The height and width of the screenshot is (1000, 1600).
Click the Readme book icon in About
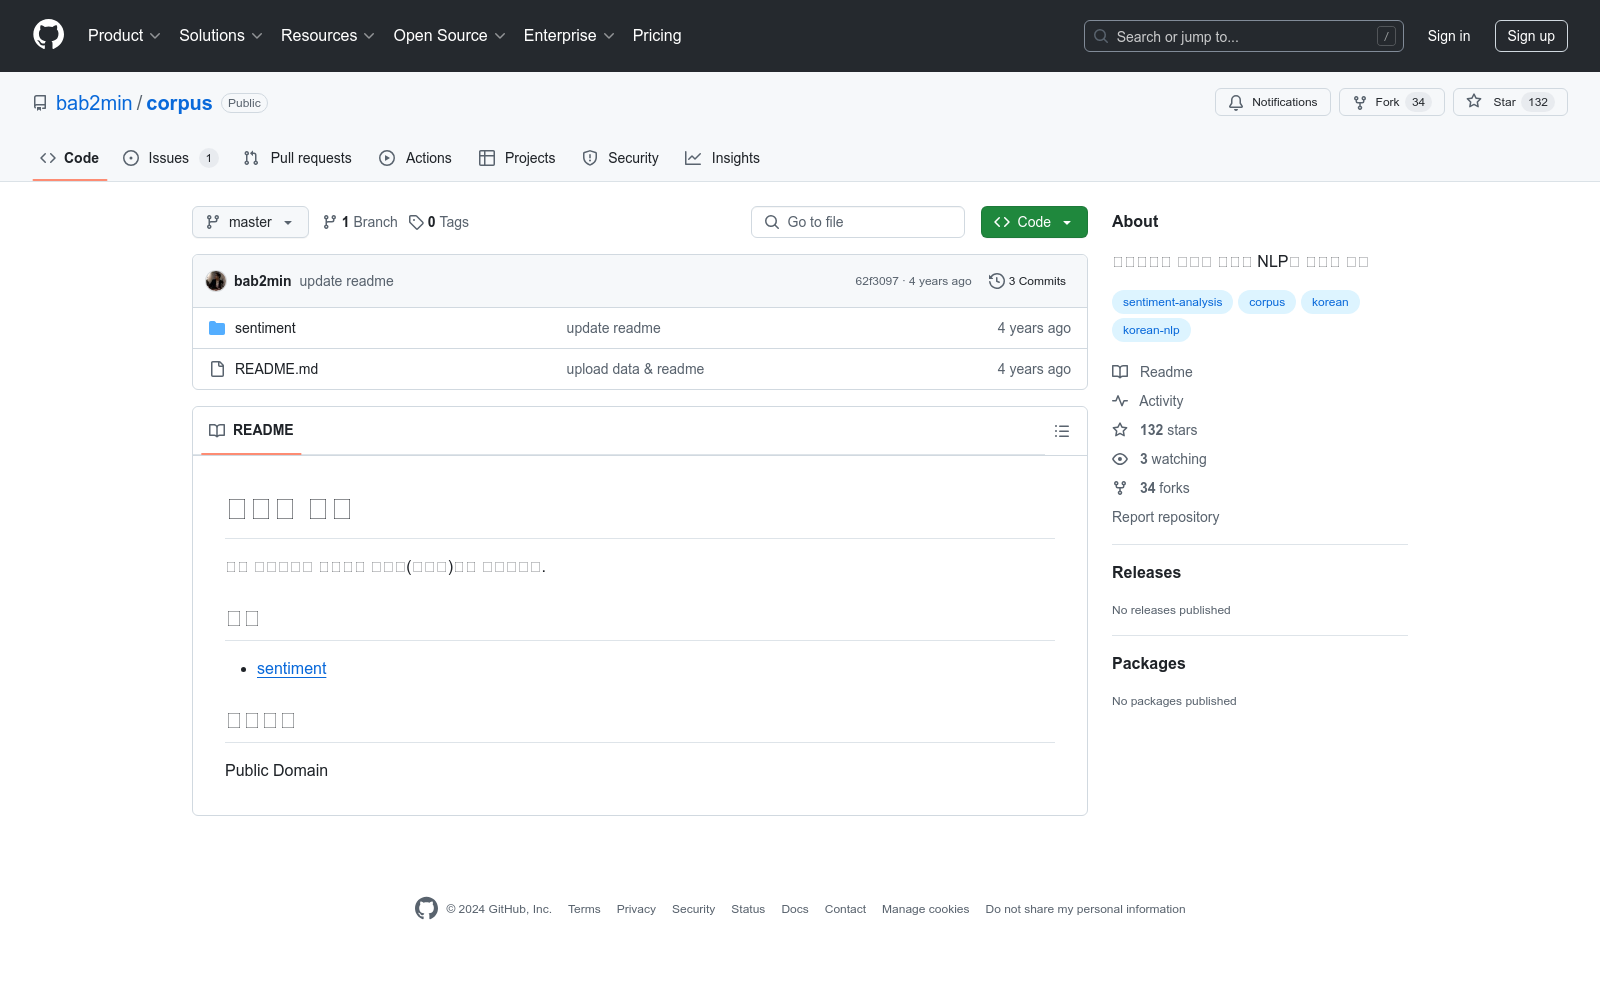1120,372
